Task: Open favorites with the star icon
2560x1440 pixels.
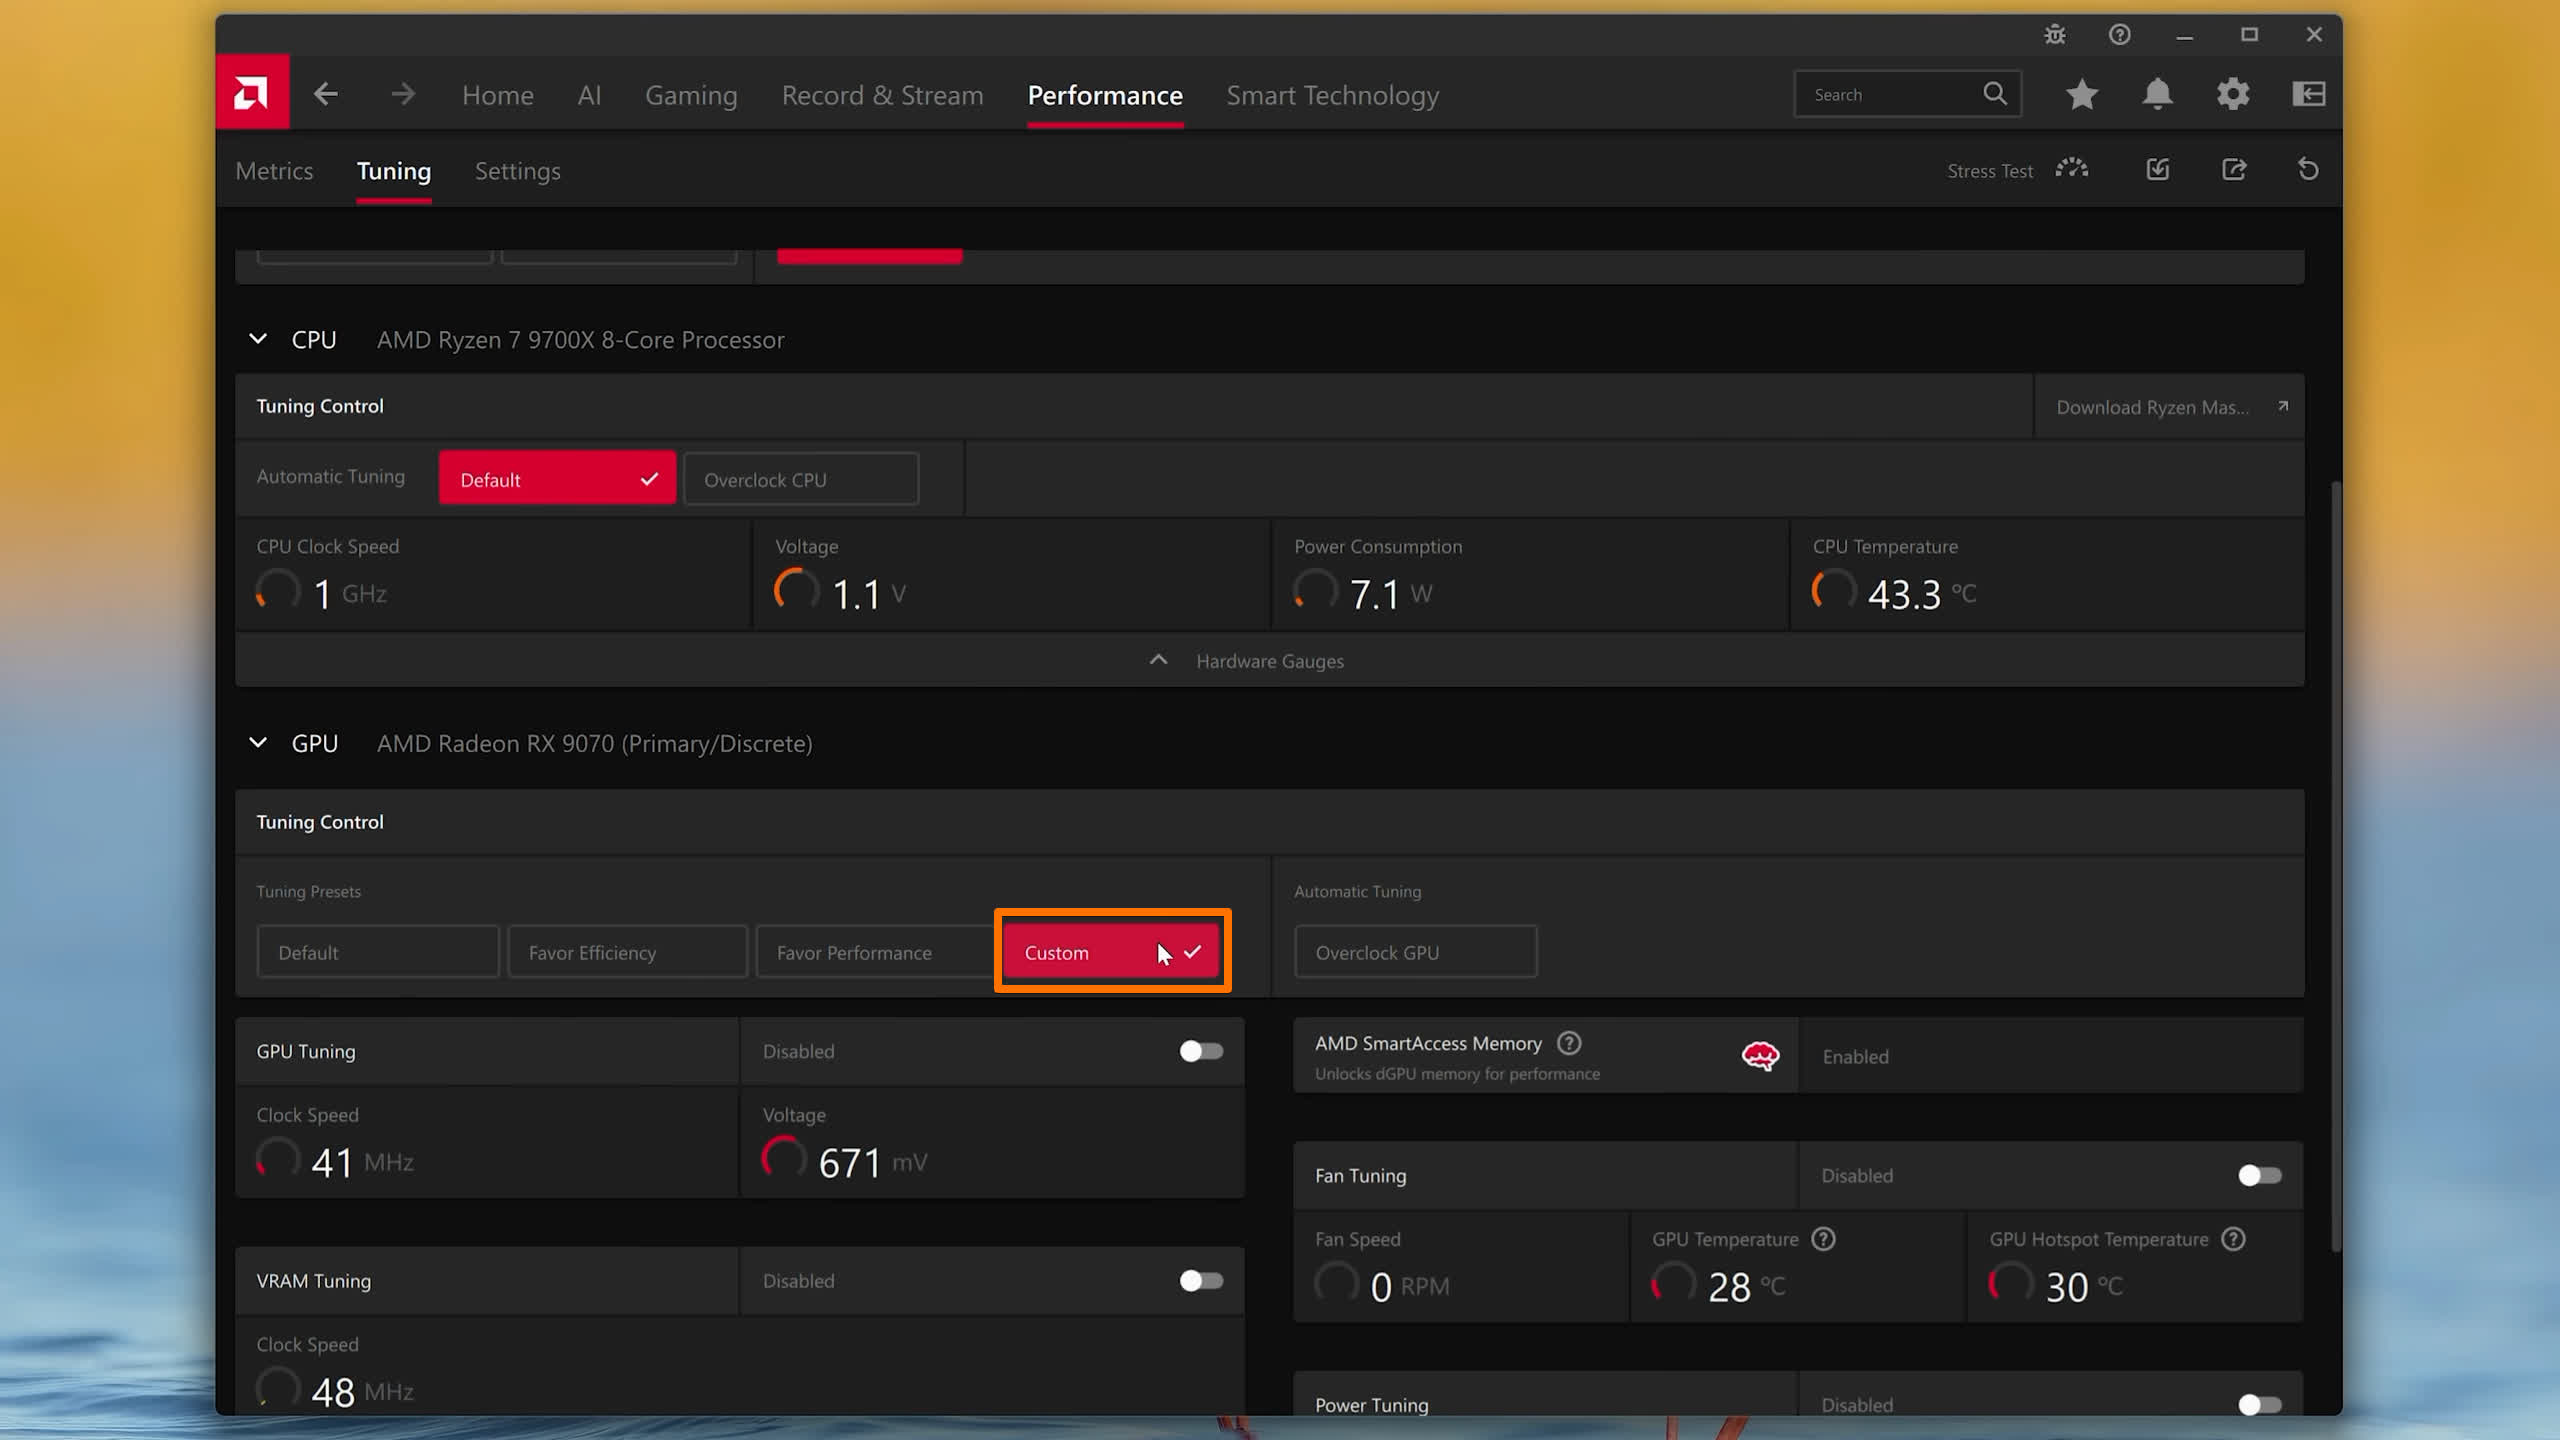Action: [2082, 94]
